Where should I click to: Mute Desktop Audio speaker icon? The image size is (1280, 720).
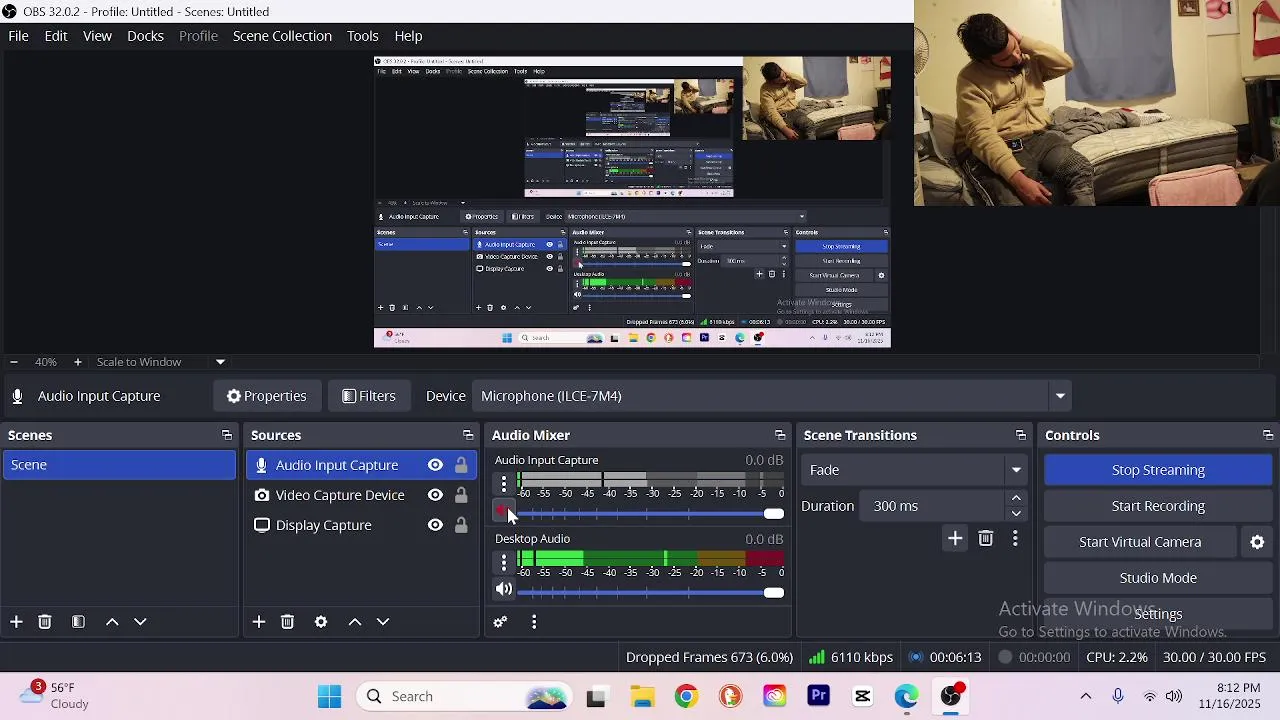(x=504, y=590)
